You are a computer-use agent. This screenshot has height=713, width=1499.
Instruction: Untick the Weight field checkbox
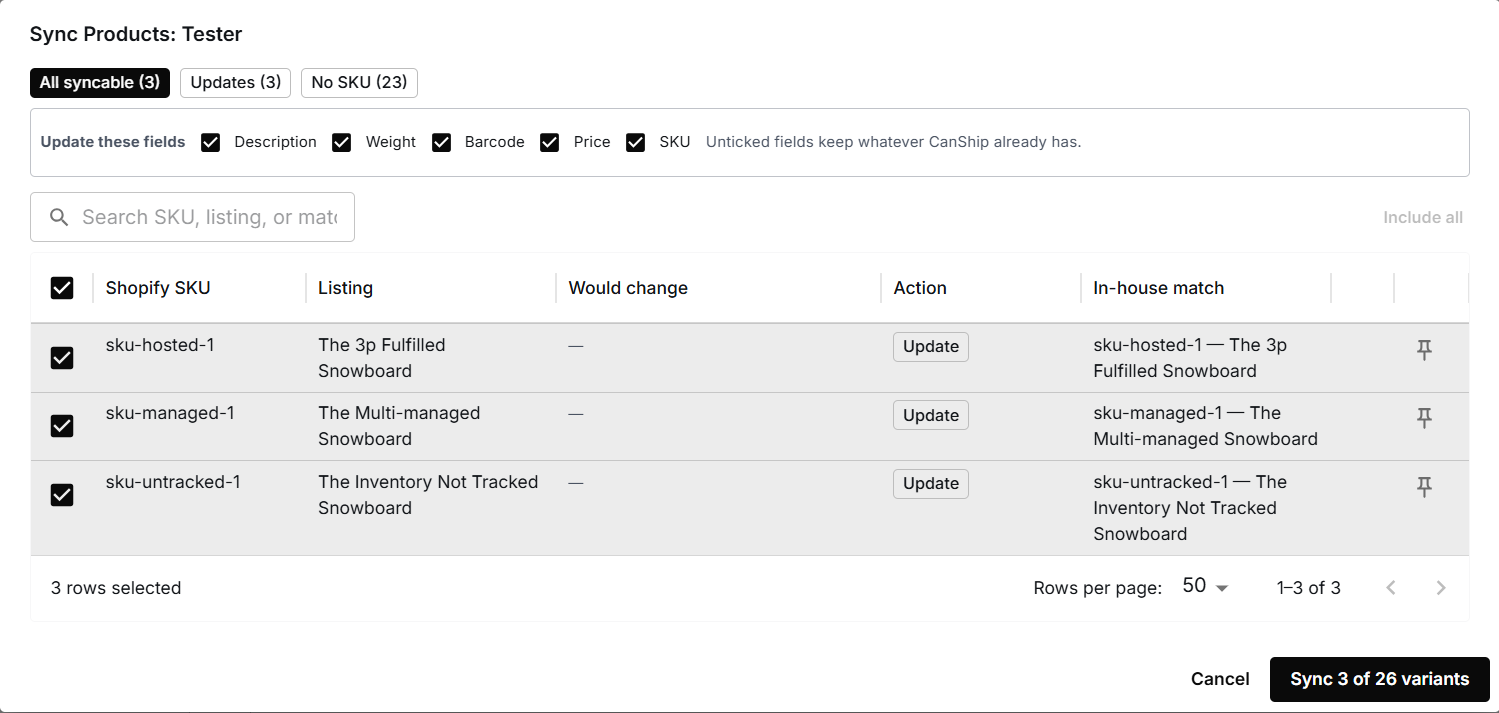pos(341,142)
